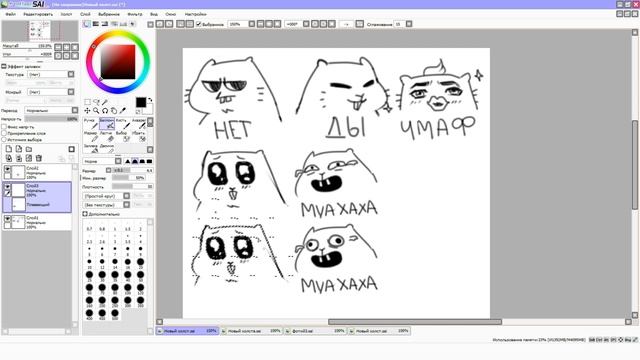
Task: Open the Сглаживание stabilizer dropdown
Action: (x=409, y=24)
